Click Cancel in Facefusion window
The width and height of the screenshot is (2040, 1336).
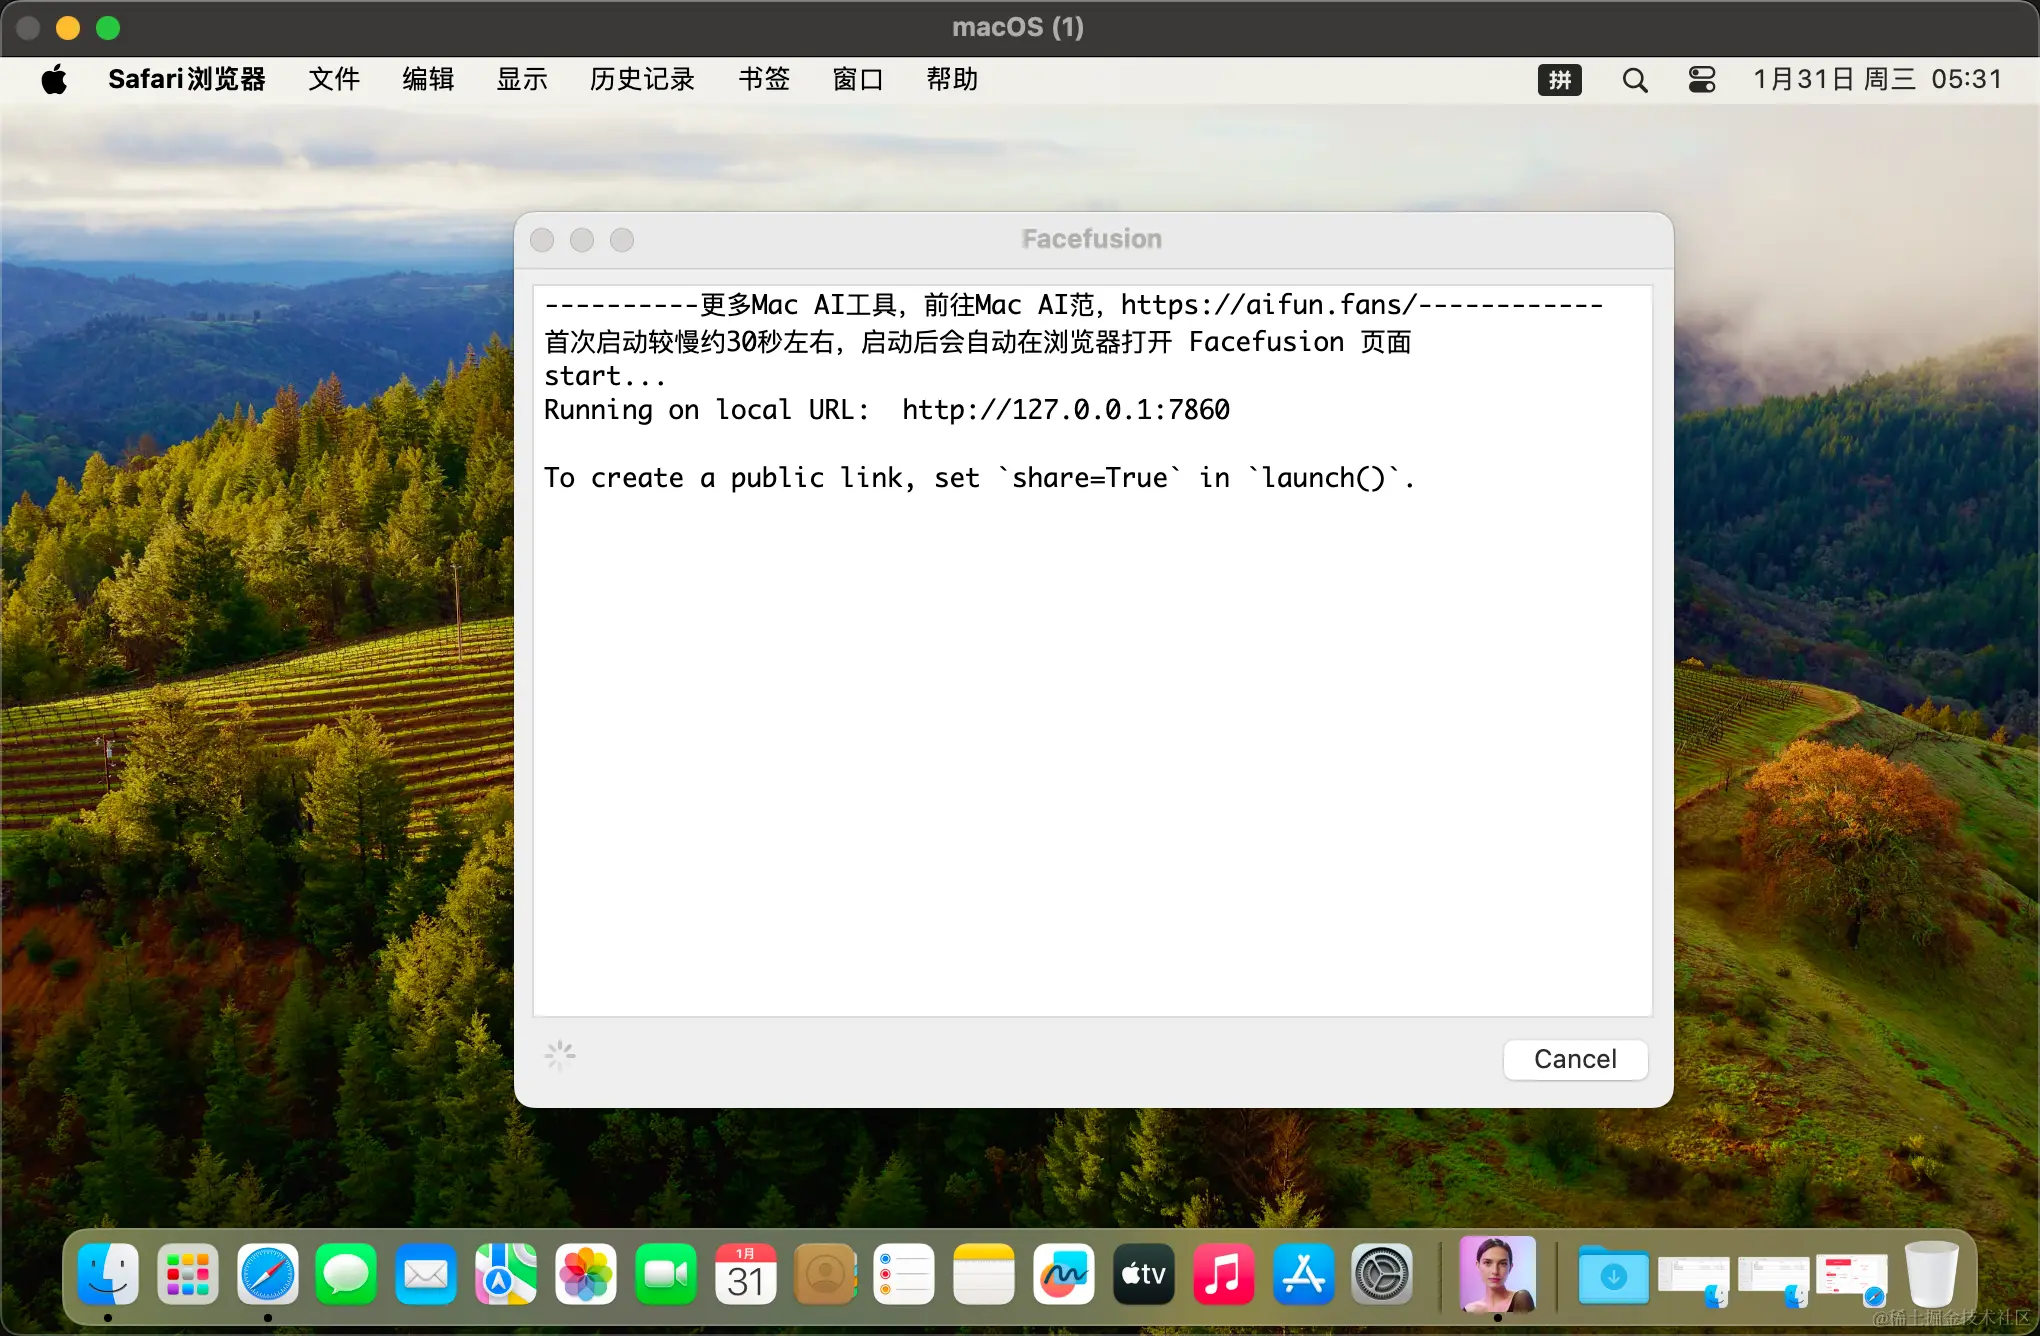[1575, 1059]
